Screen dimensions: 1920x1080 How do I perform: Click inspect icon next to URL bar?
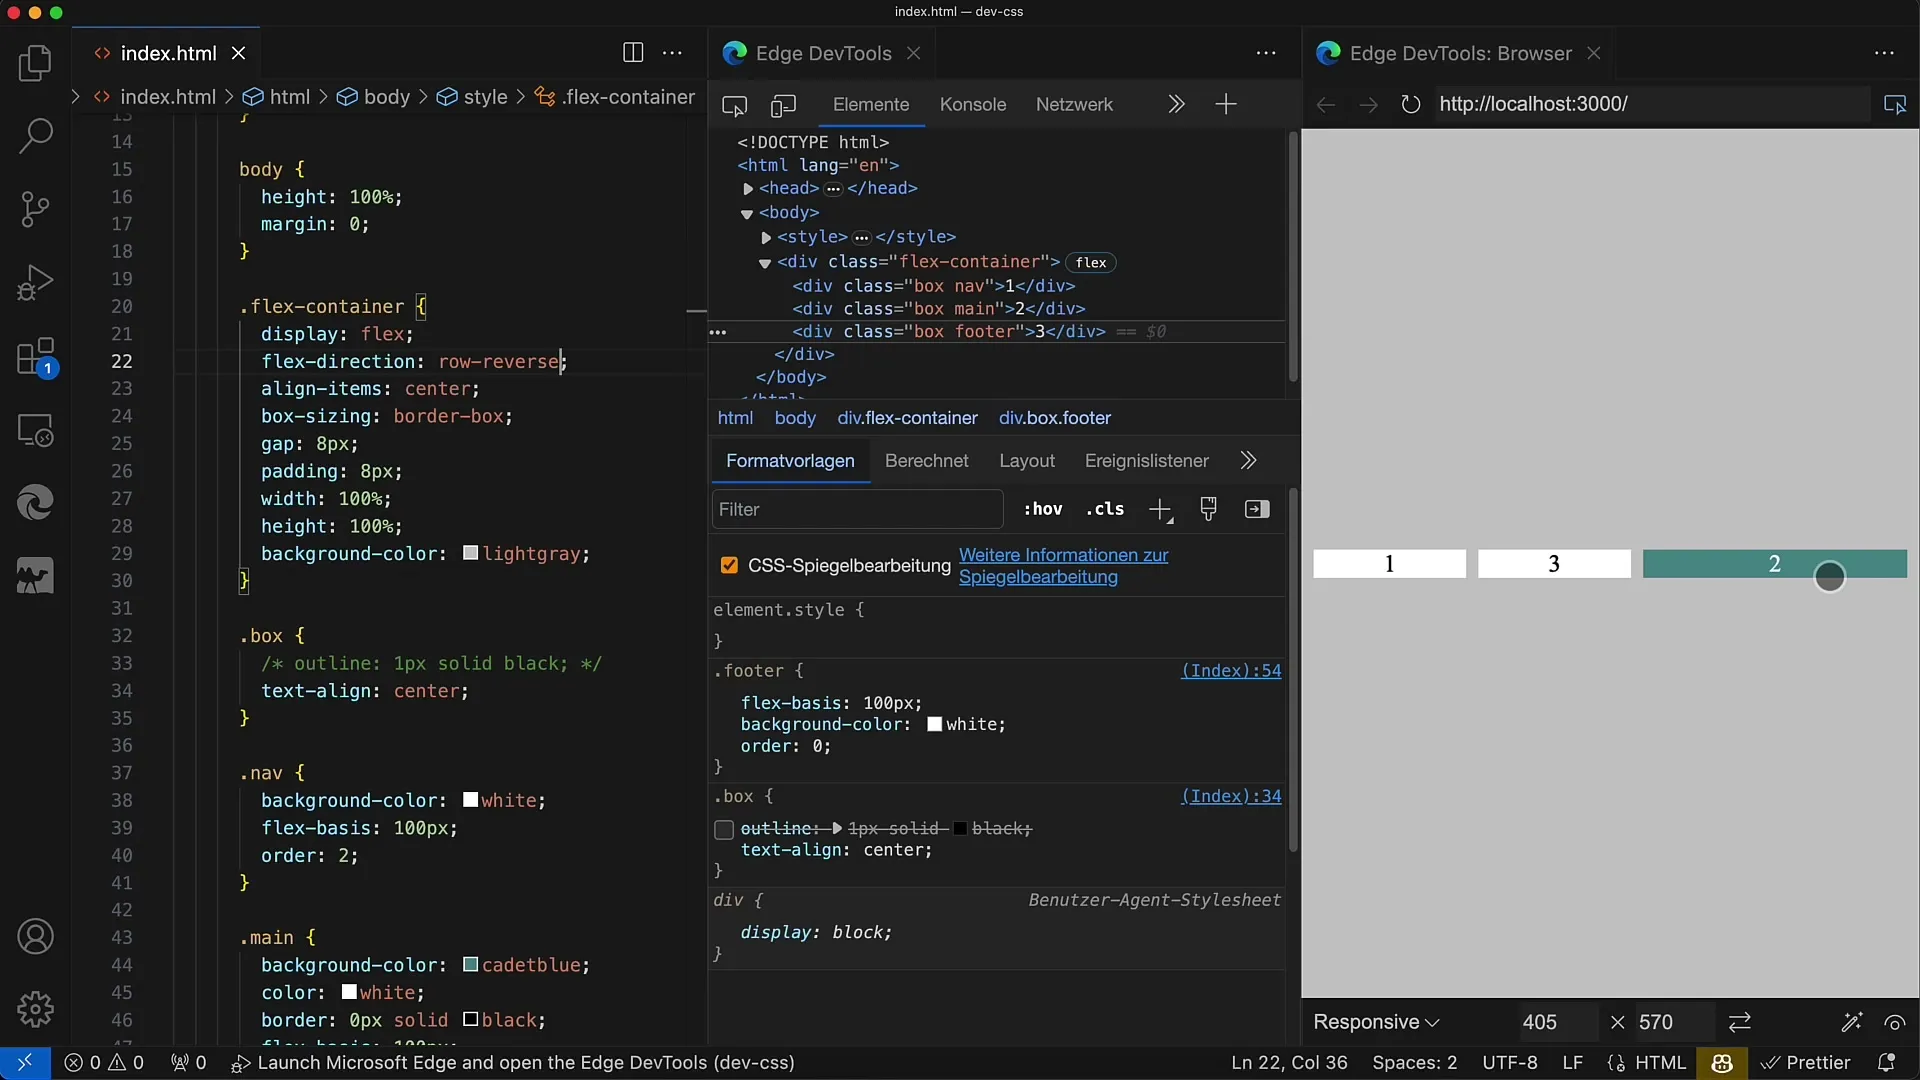[1895, 104]
